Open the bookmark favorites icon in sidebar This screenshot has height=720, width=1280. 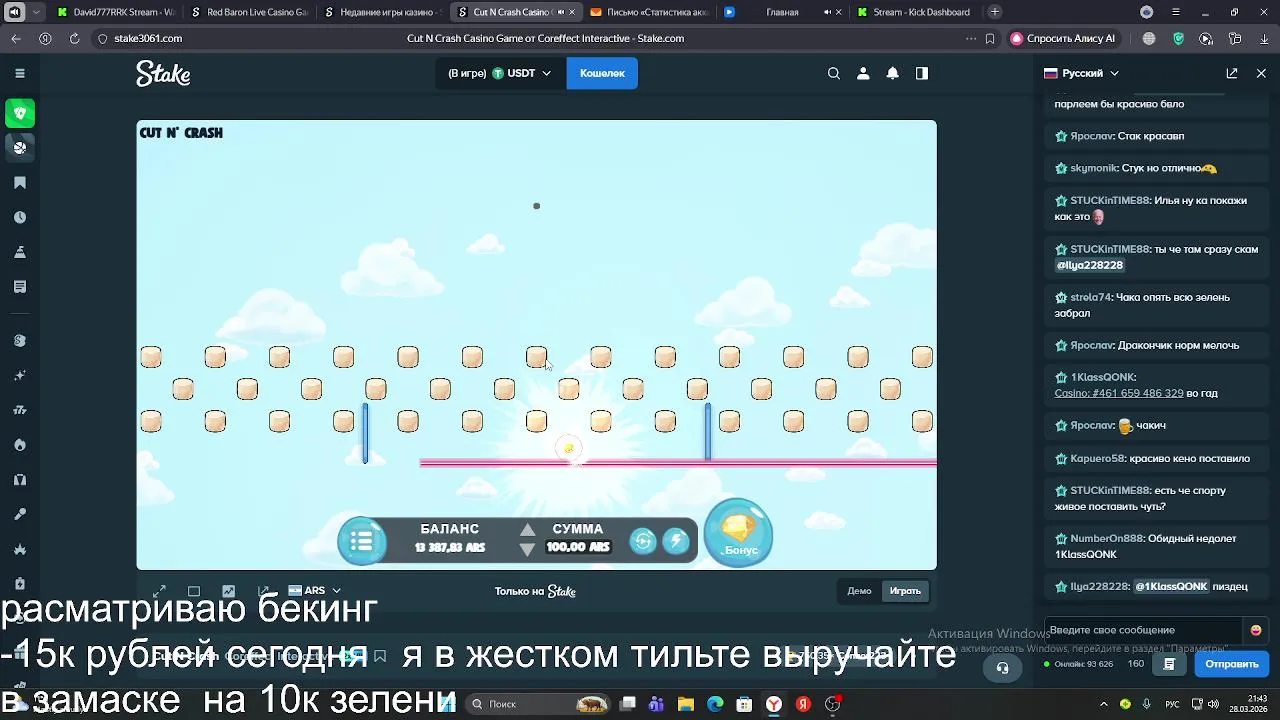click(19, 183)
